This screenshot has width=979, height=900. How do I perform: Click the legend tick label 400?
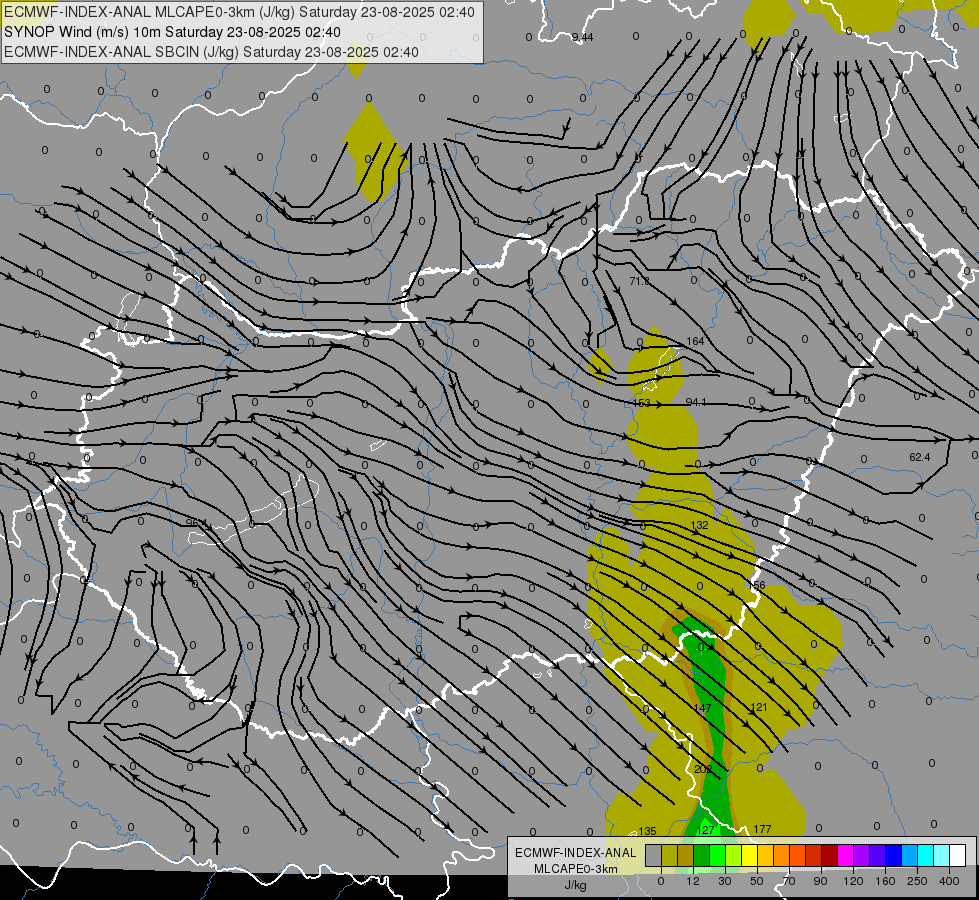point(949,881)
